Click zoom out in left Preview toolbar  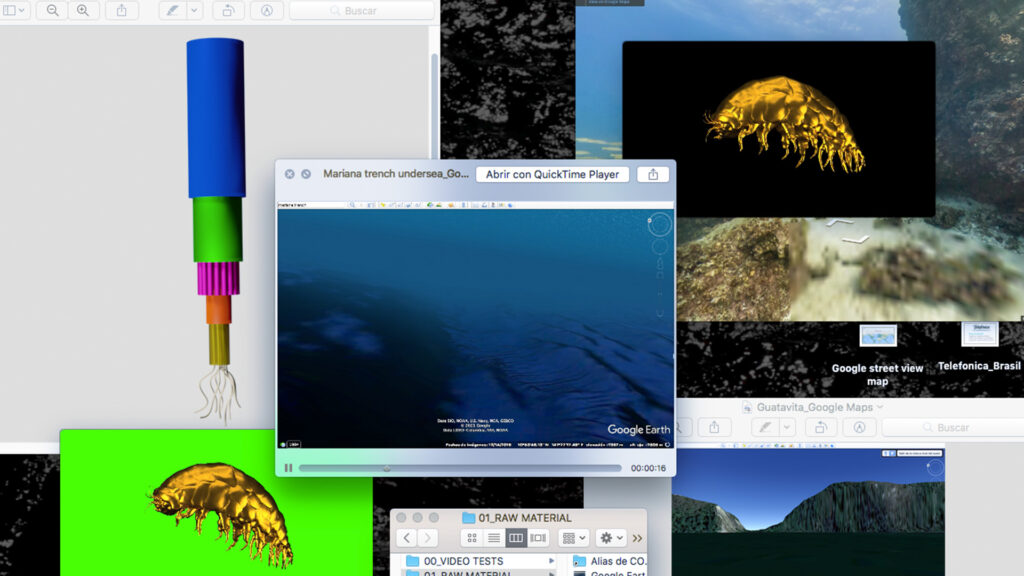52,10
